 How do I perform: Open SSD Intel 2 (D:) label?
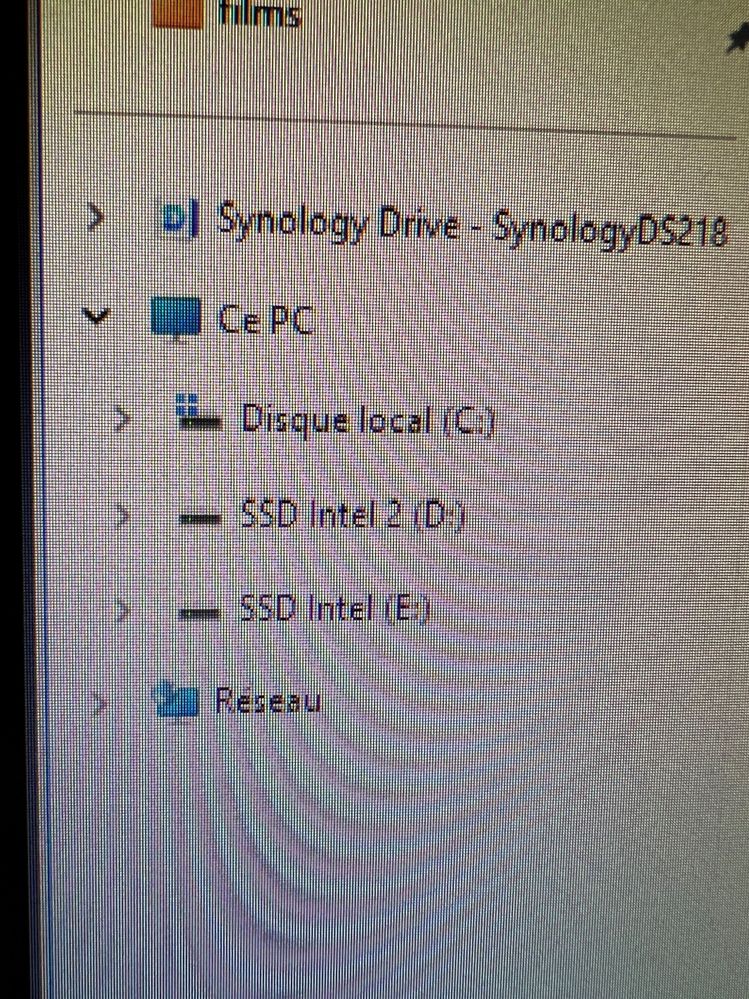(353, 515)
